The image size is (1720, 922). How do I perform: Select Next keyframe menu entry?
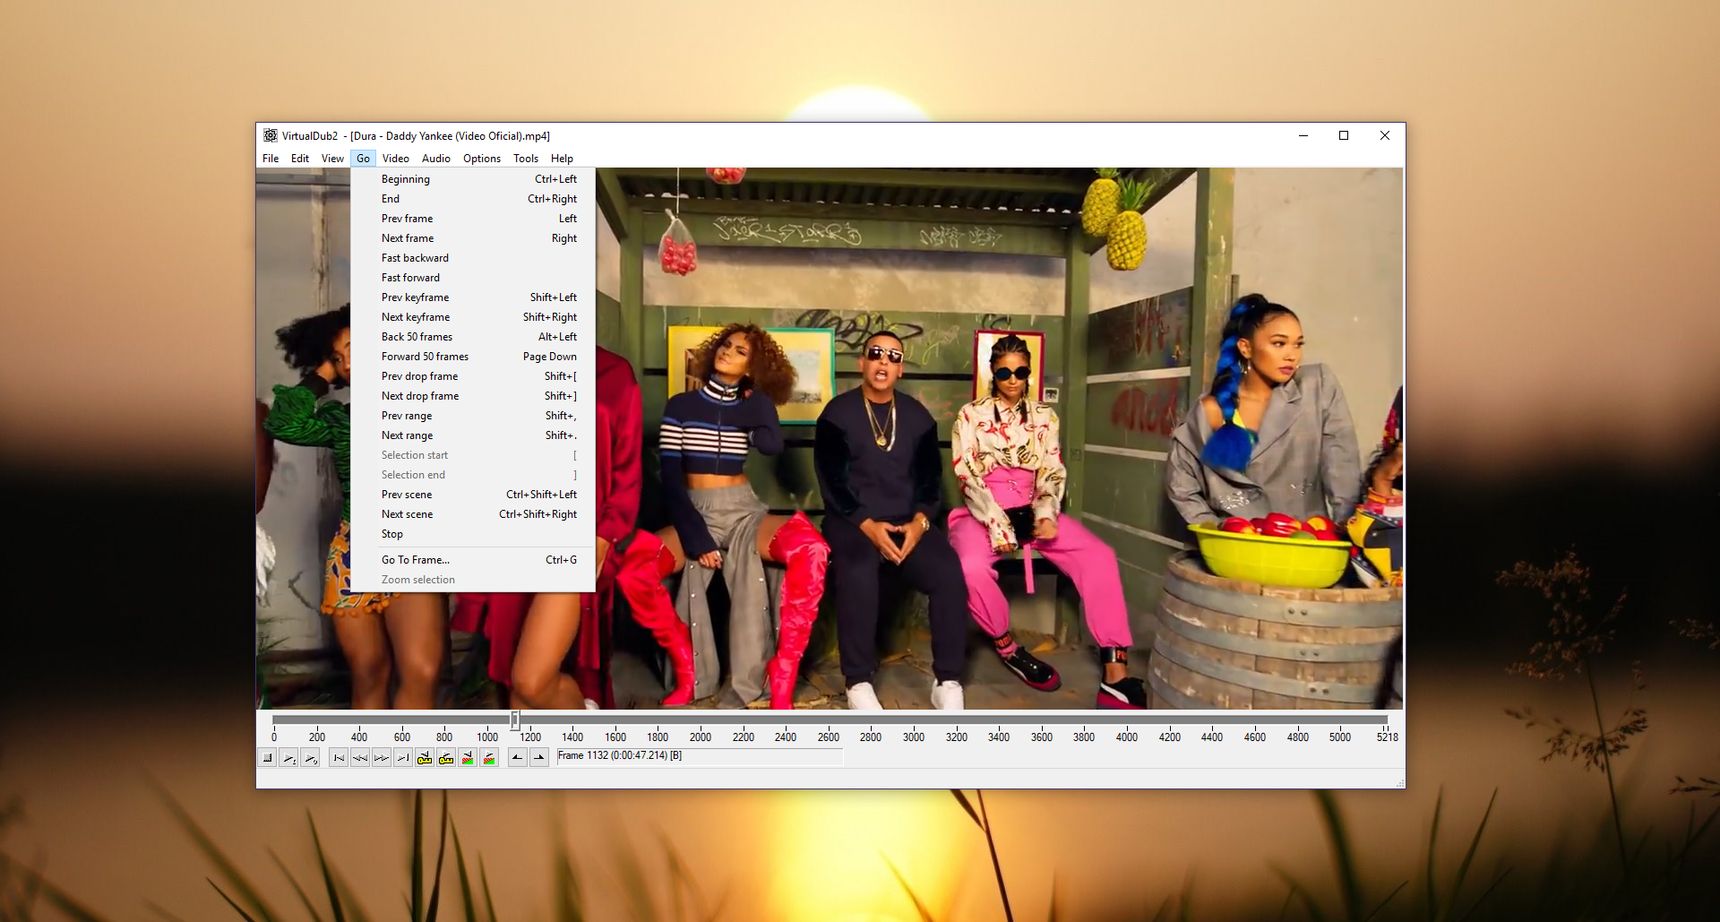click(x=473, y=318)
